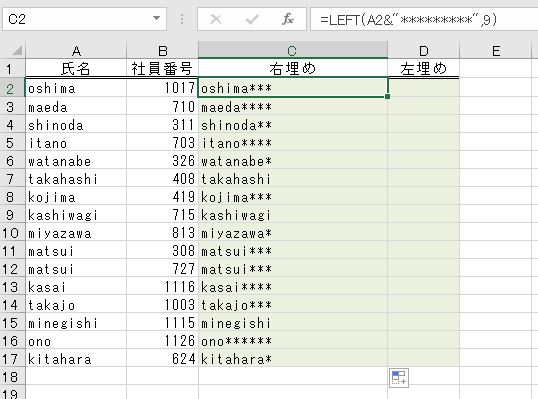538x399 pixels.
Task: Click the 社員番号 header cell
Action: point(162,68)
